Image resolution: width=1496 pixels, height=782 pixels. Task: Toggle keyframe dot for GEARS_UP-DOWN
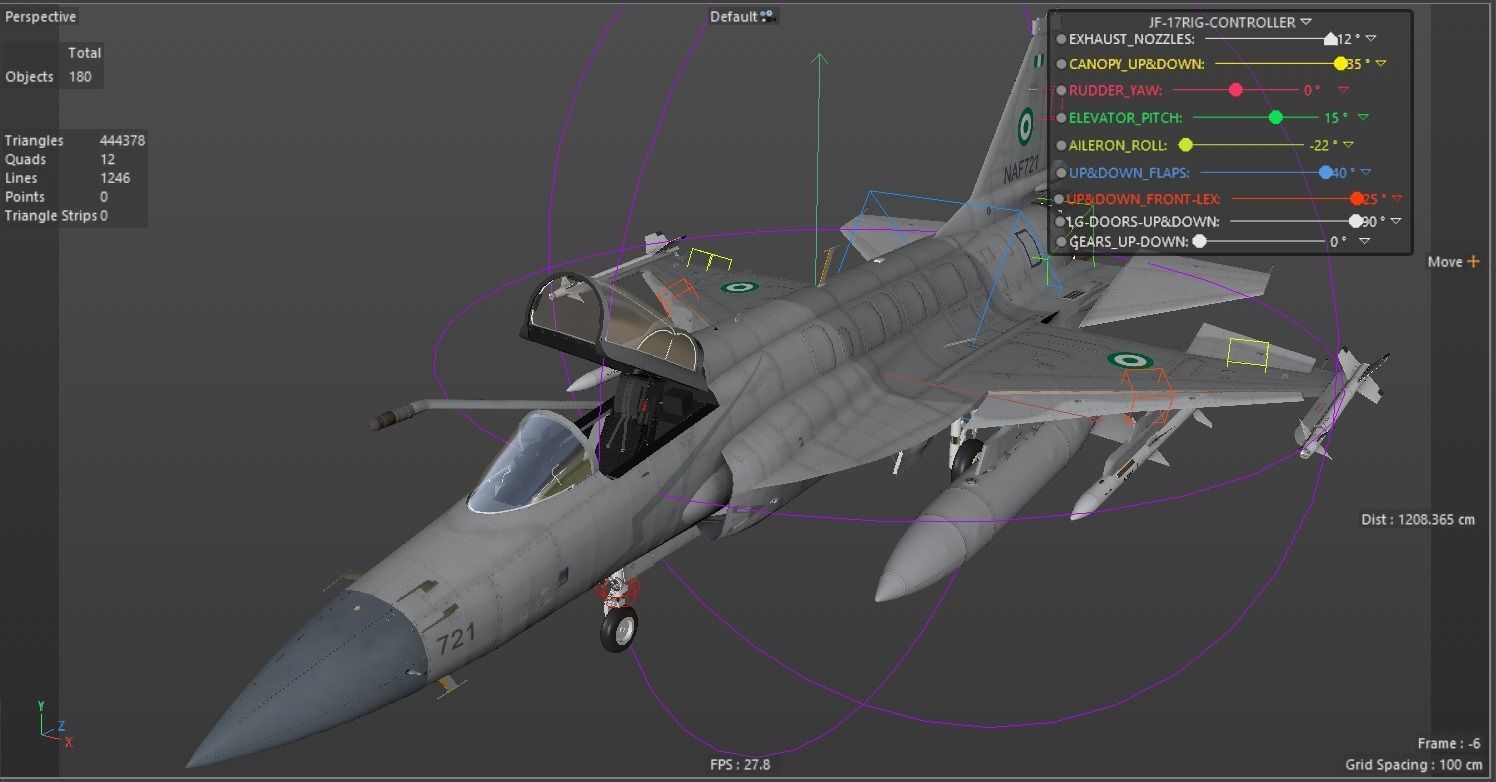click(1061, 242)
